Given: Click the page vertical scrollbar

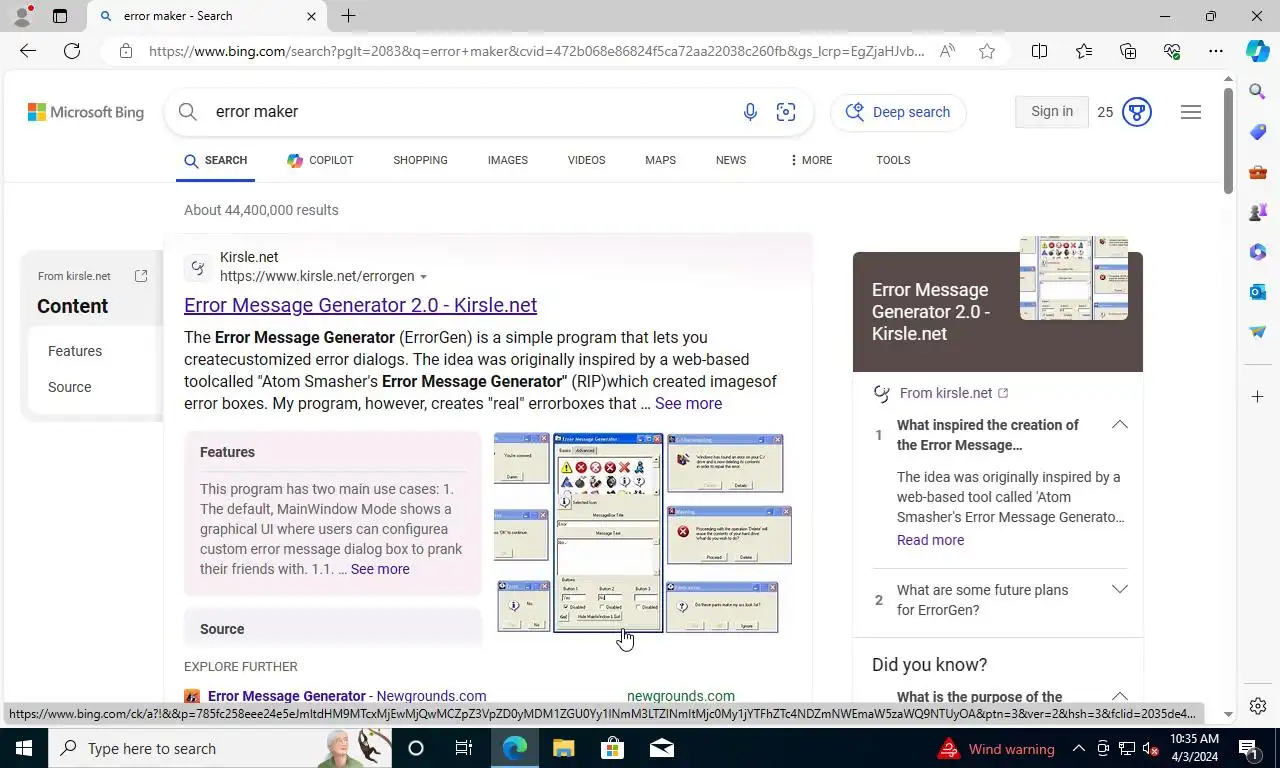Looking at the screenshot, I should tap(1229, 140).
